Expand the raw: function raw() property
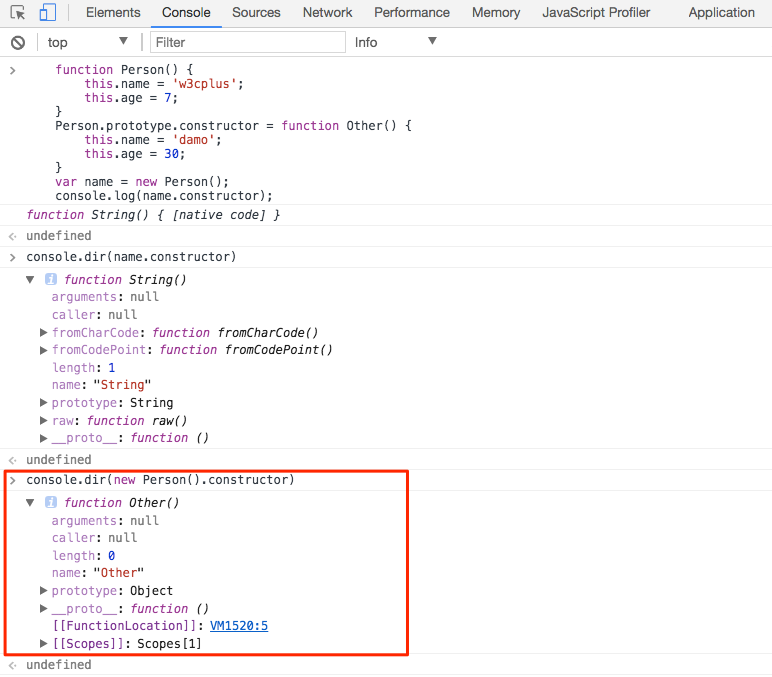Image resolution: width=772 pixels, height=677 pixels. 43,420
